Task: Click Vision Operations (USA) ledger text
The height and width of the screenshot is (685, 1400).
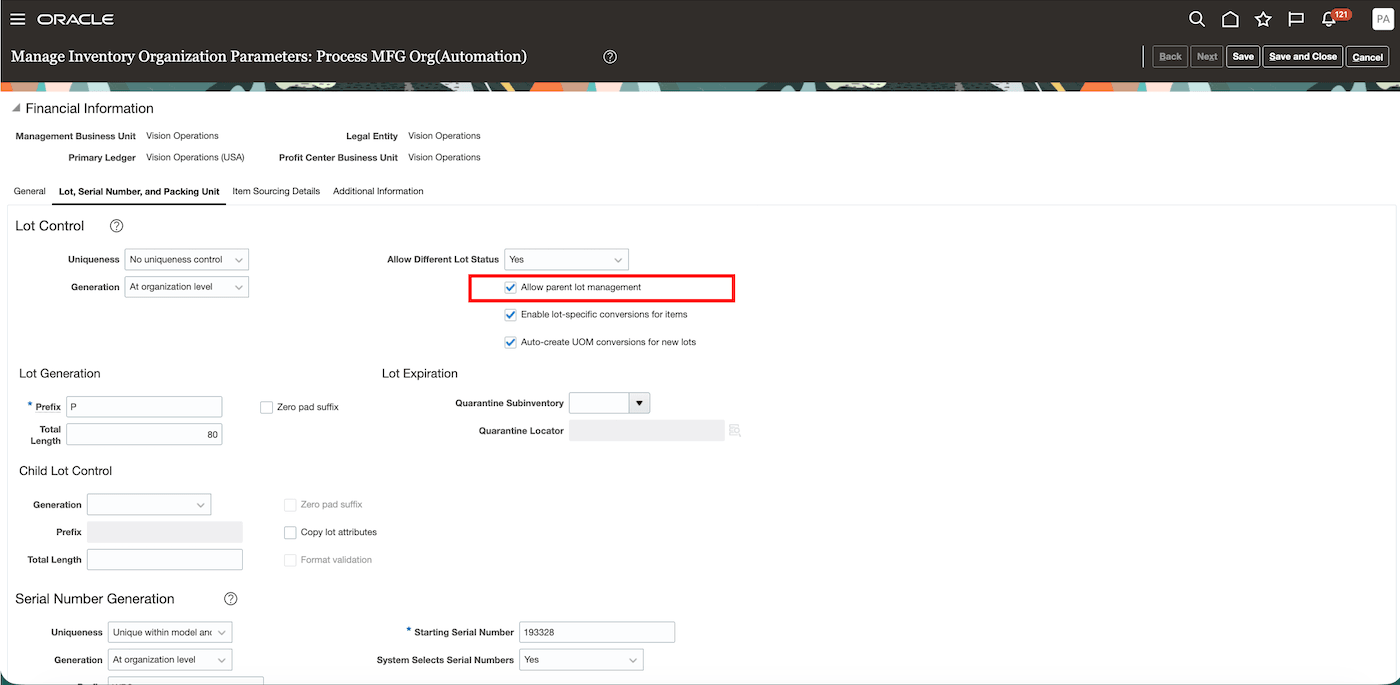Action: pyautogui.click(x=195, y=157)
